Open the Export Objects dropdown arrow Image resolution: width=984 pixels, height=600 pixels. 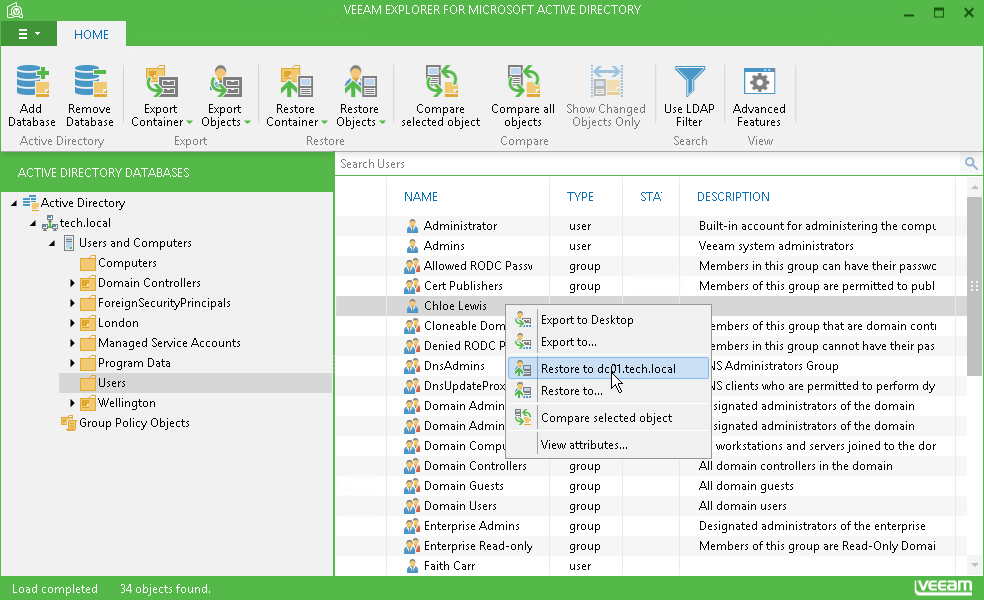point(247,123)
